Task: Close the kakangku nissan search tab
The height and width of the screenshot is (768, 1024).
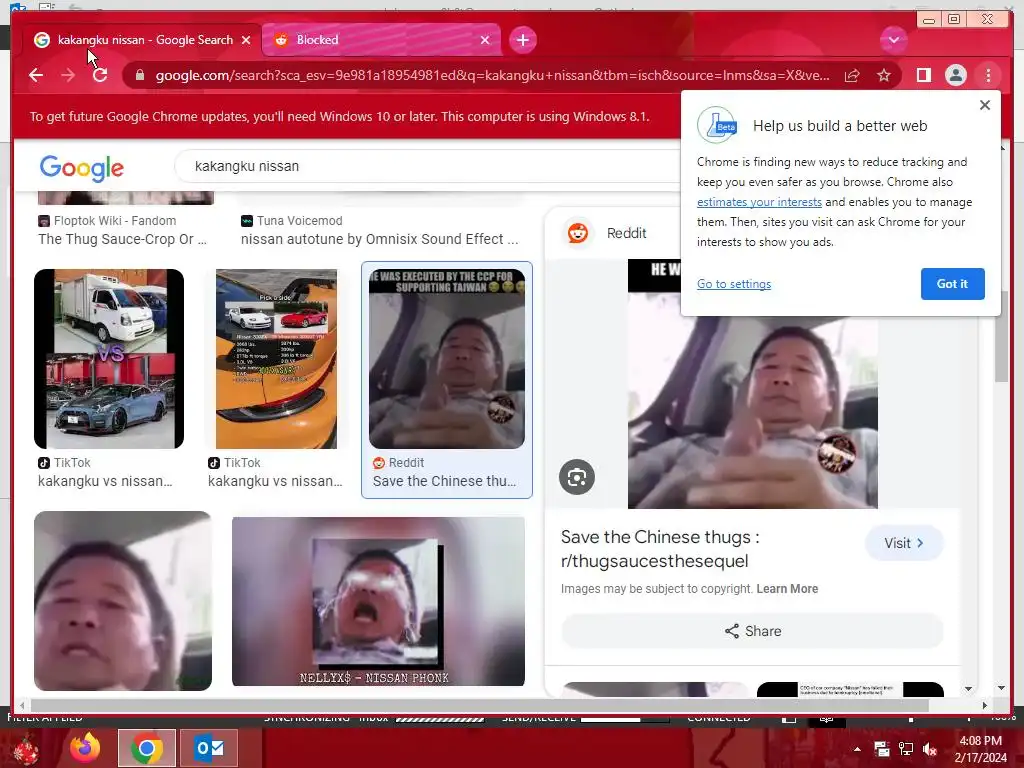Action: 246,40
